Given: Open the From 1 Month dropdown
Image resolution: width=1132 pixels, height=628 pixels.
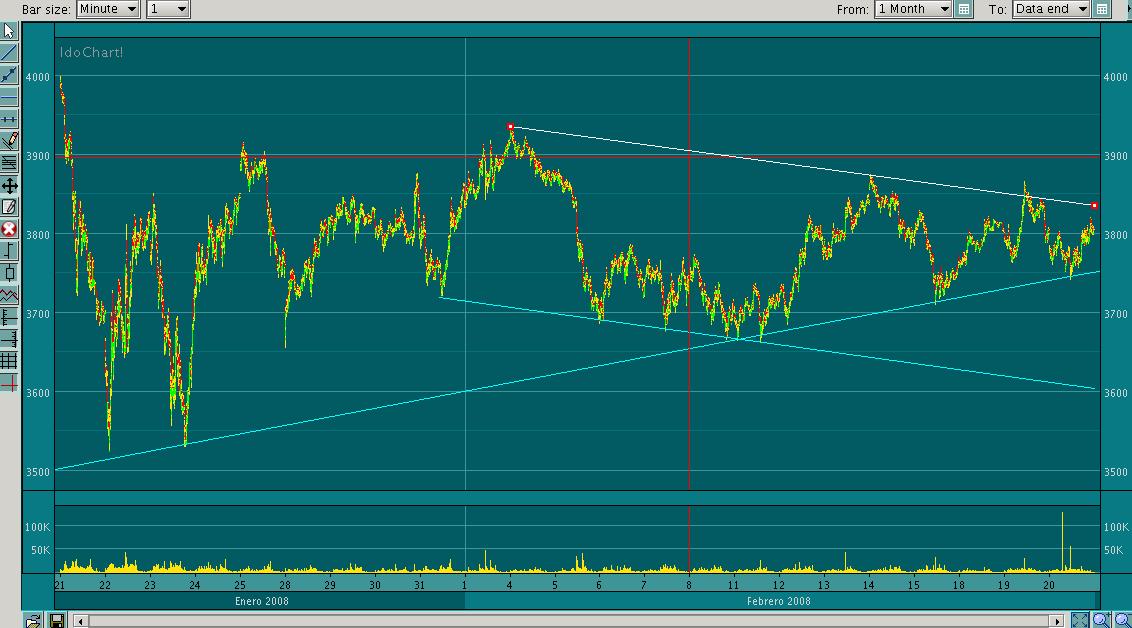Looking at the screenshot, I should (913, 9).
